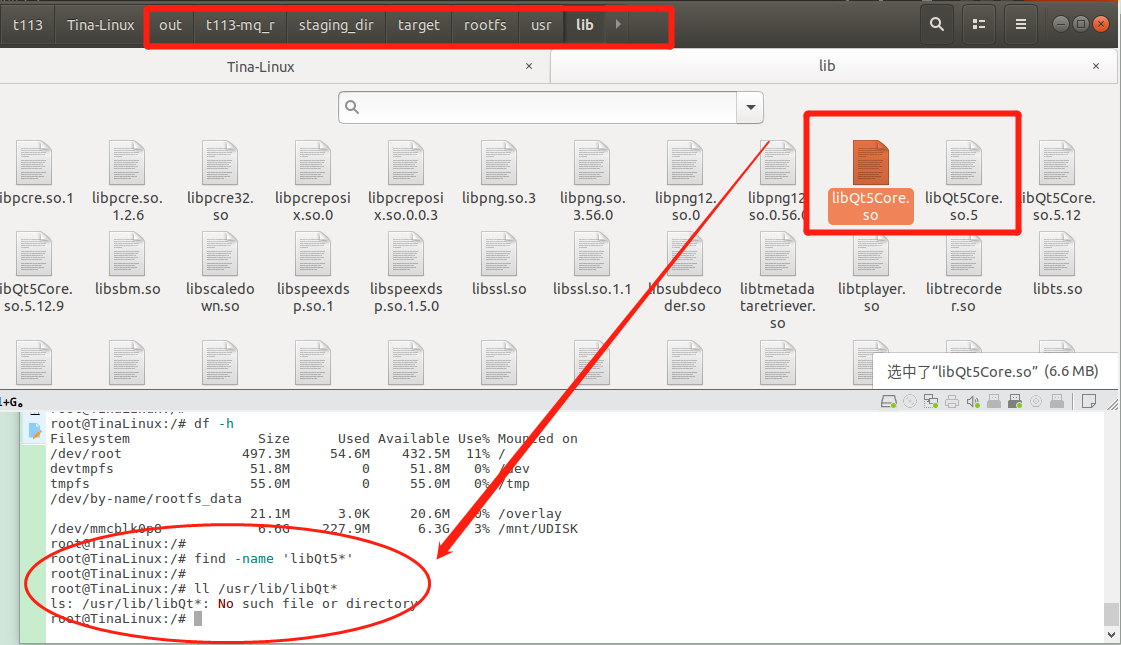Select file libQt5Core.so

point(870,182)
